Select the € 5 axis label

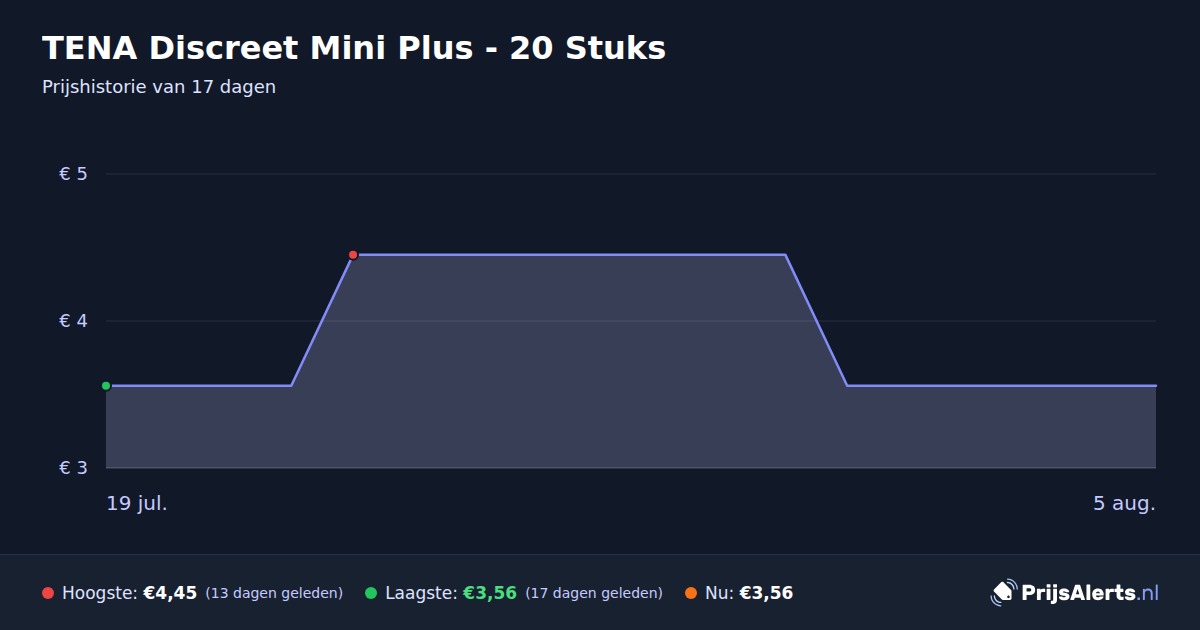coord(74,174)
